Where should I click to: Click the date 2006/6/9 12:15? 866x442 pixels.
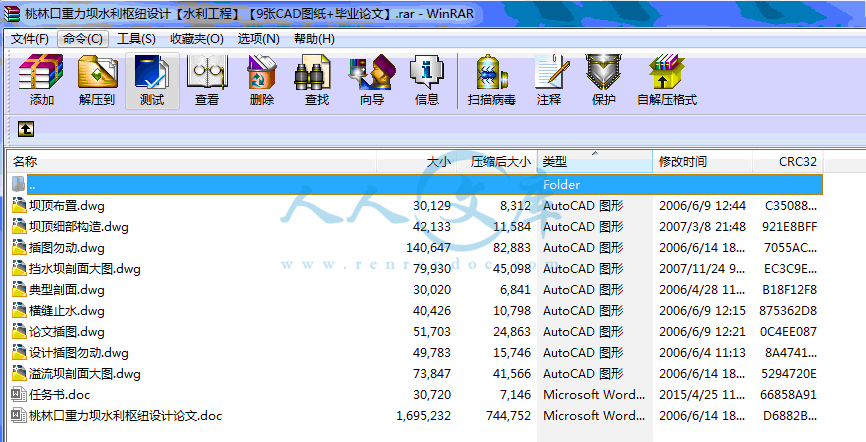tap(703, 311)
